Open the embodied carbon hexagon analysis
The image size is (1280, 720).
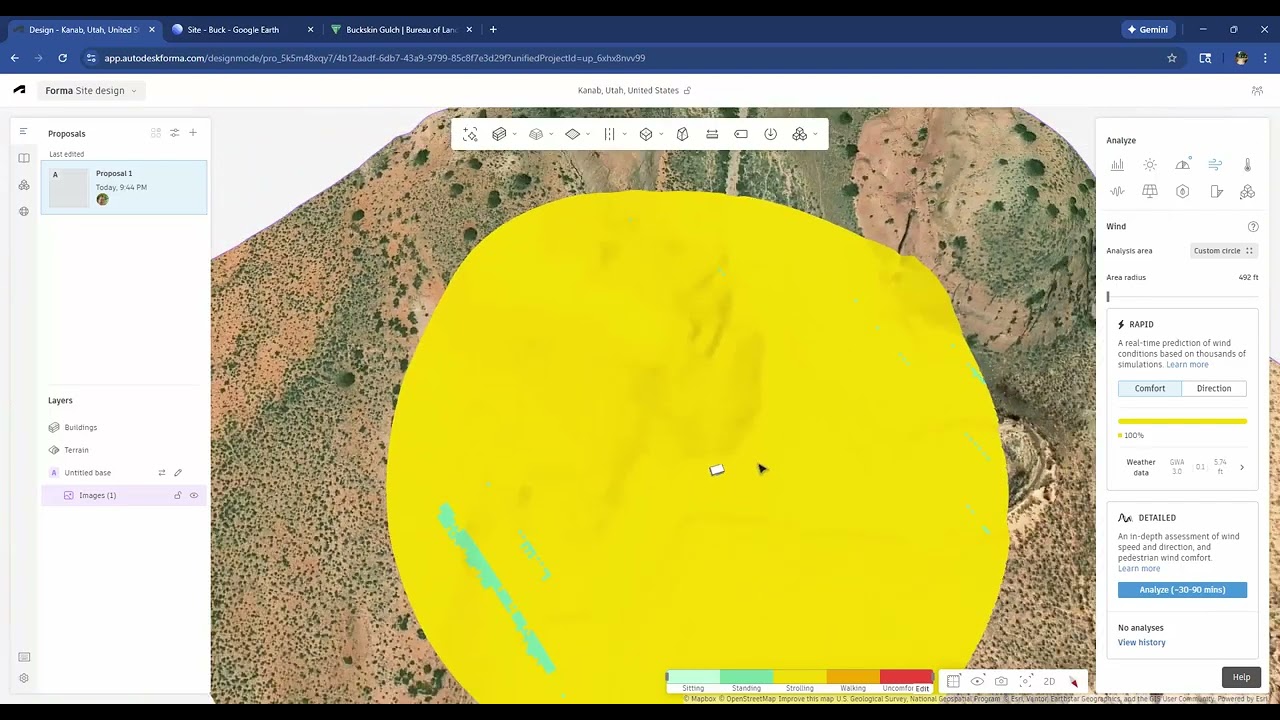pyautogui.click(x=1183, y=191)
